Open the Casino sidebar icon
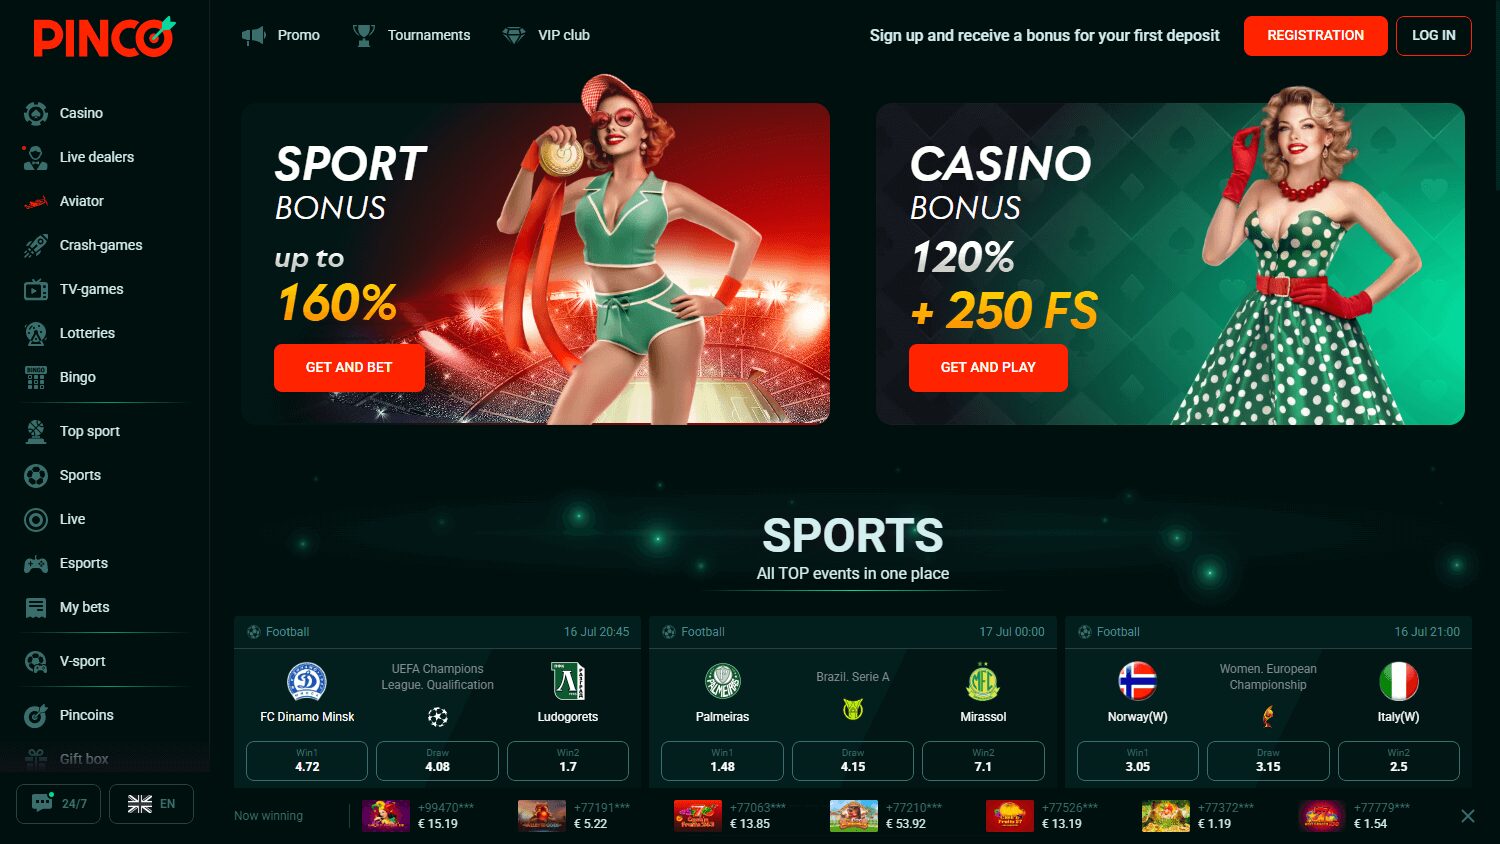Viewport: 1500px width, 844px height. pyautogui.click(x=36, y=113)
